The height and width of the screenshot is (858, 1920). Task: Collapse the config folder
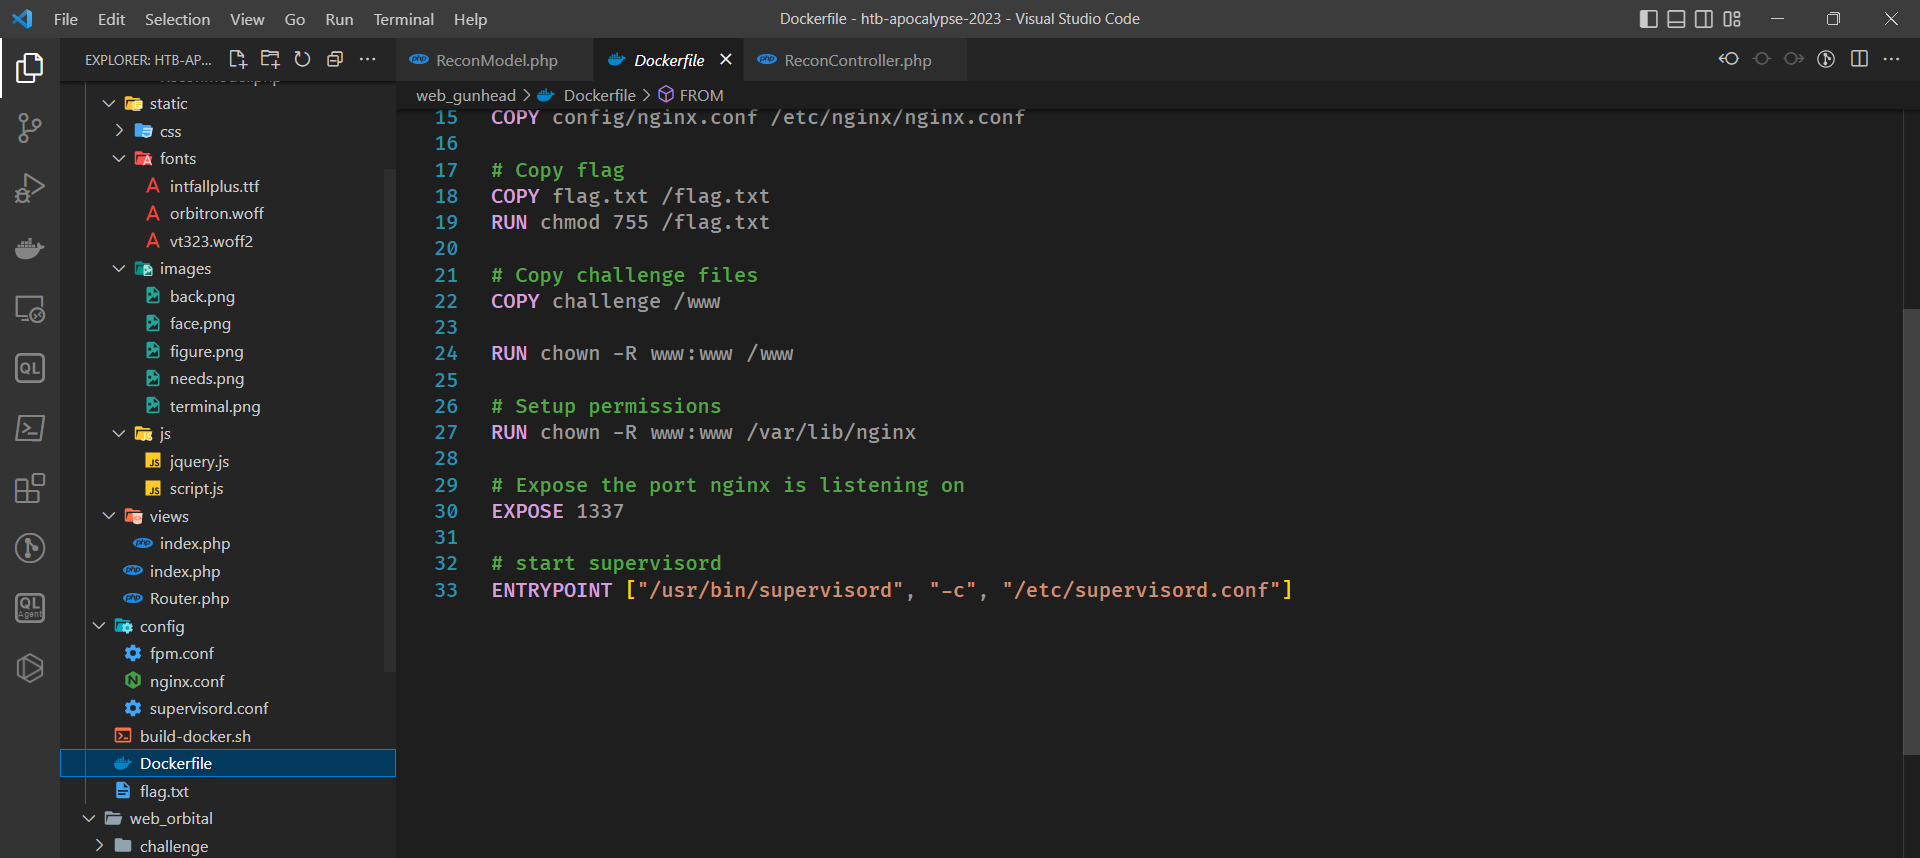pyautogui.click(x=99, y=626)
